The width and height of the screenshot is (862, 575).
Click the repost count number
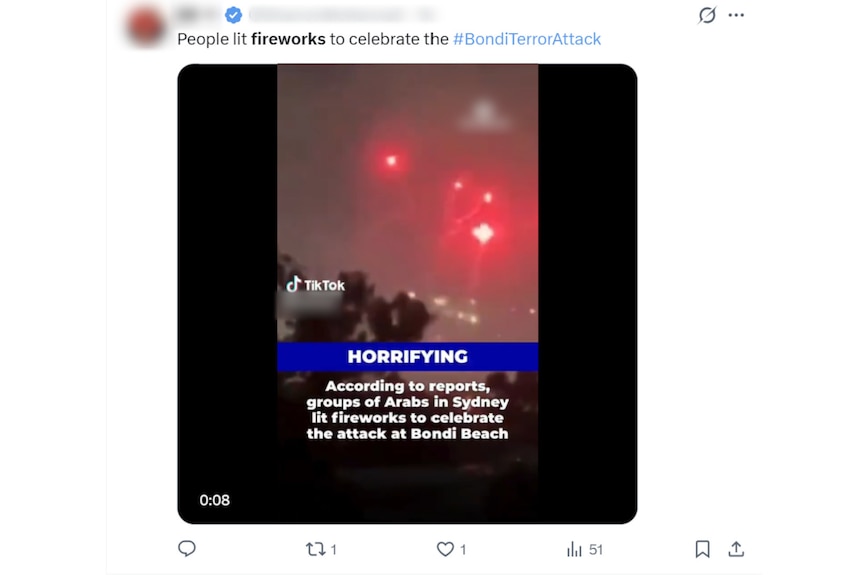pyautogui.click(x=334, y=549)
